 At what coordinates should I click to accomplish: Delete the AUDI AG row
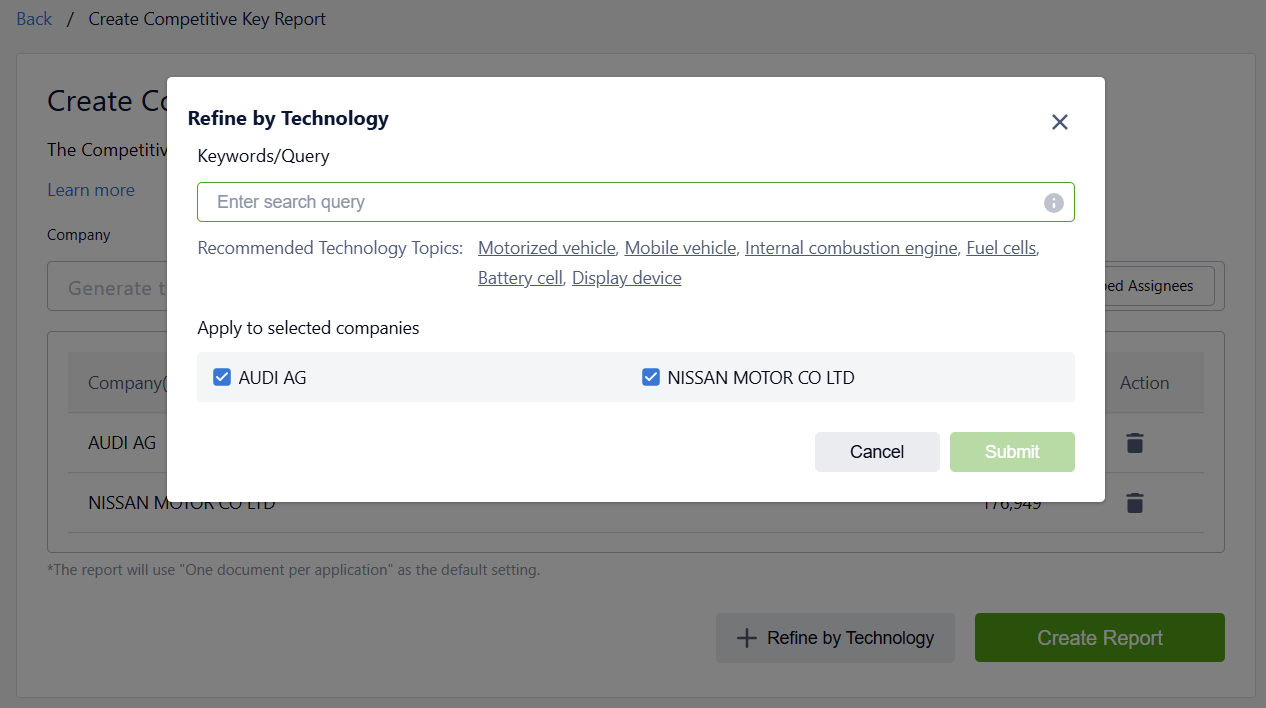pyautogui.click(x=1134, y=443)
